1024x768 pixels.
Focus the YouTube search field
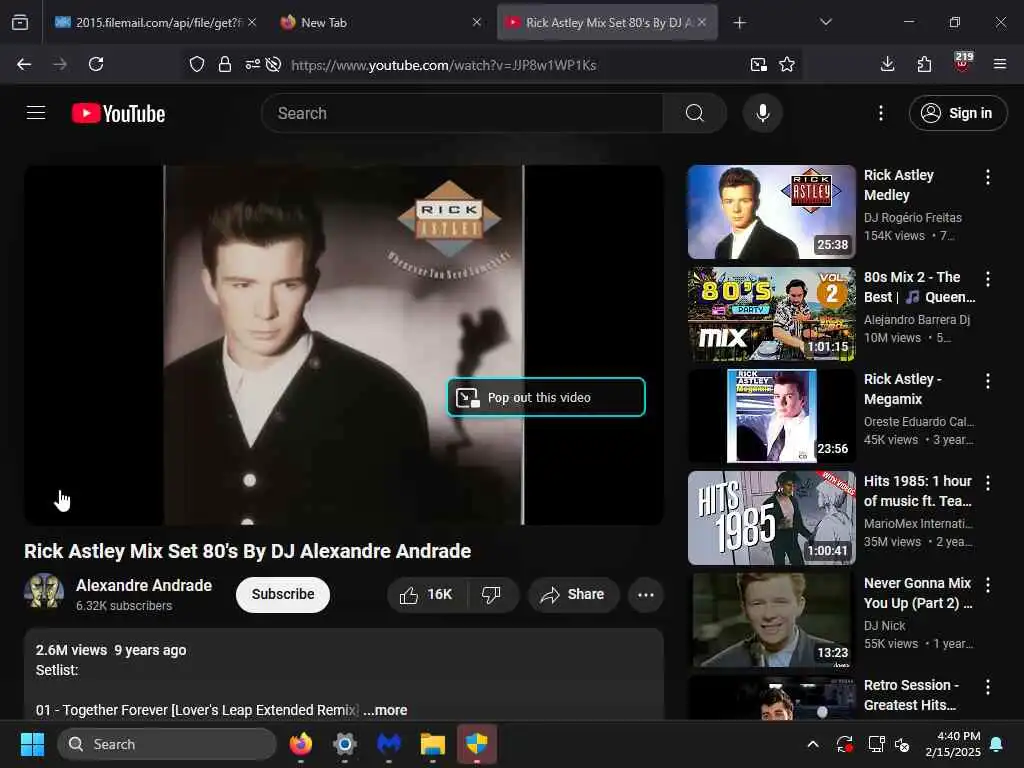(x=462, y=113)
